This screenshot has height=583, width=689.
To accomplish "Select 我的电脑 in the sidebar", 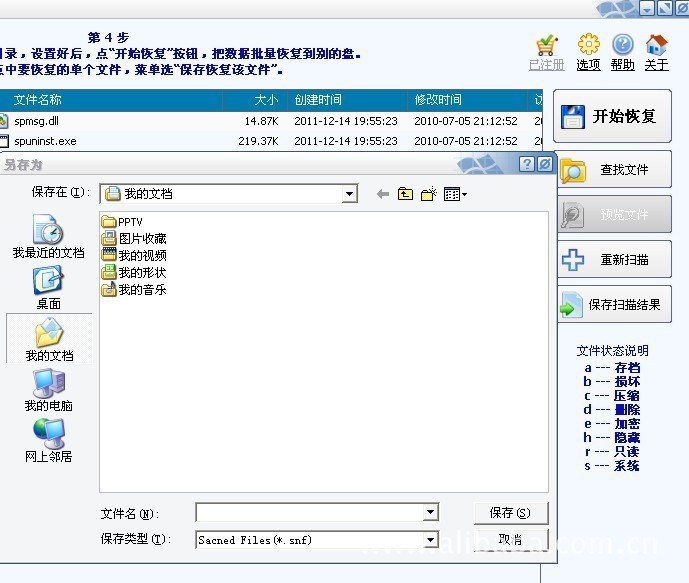I will (48, 390).
